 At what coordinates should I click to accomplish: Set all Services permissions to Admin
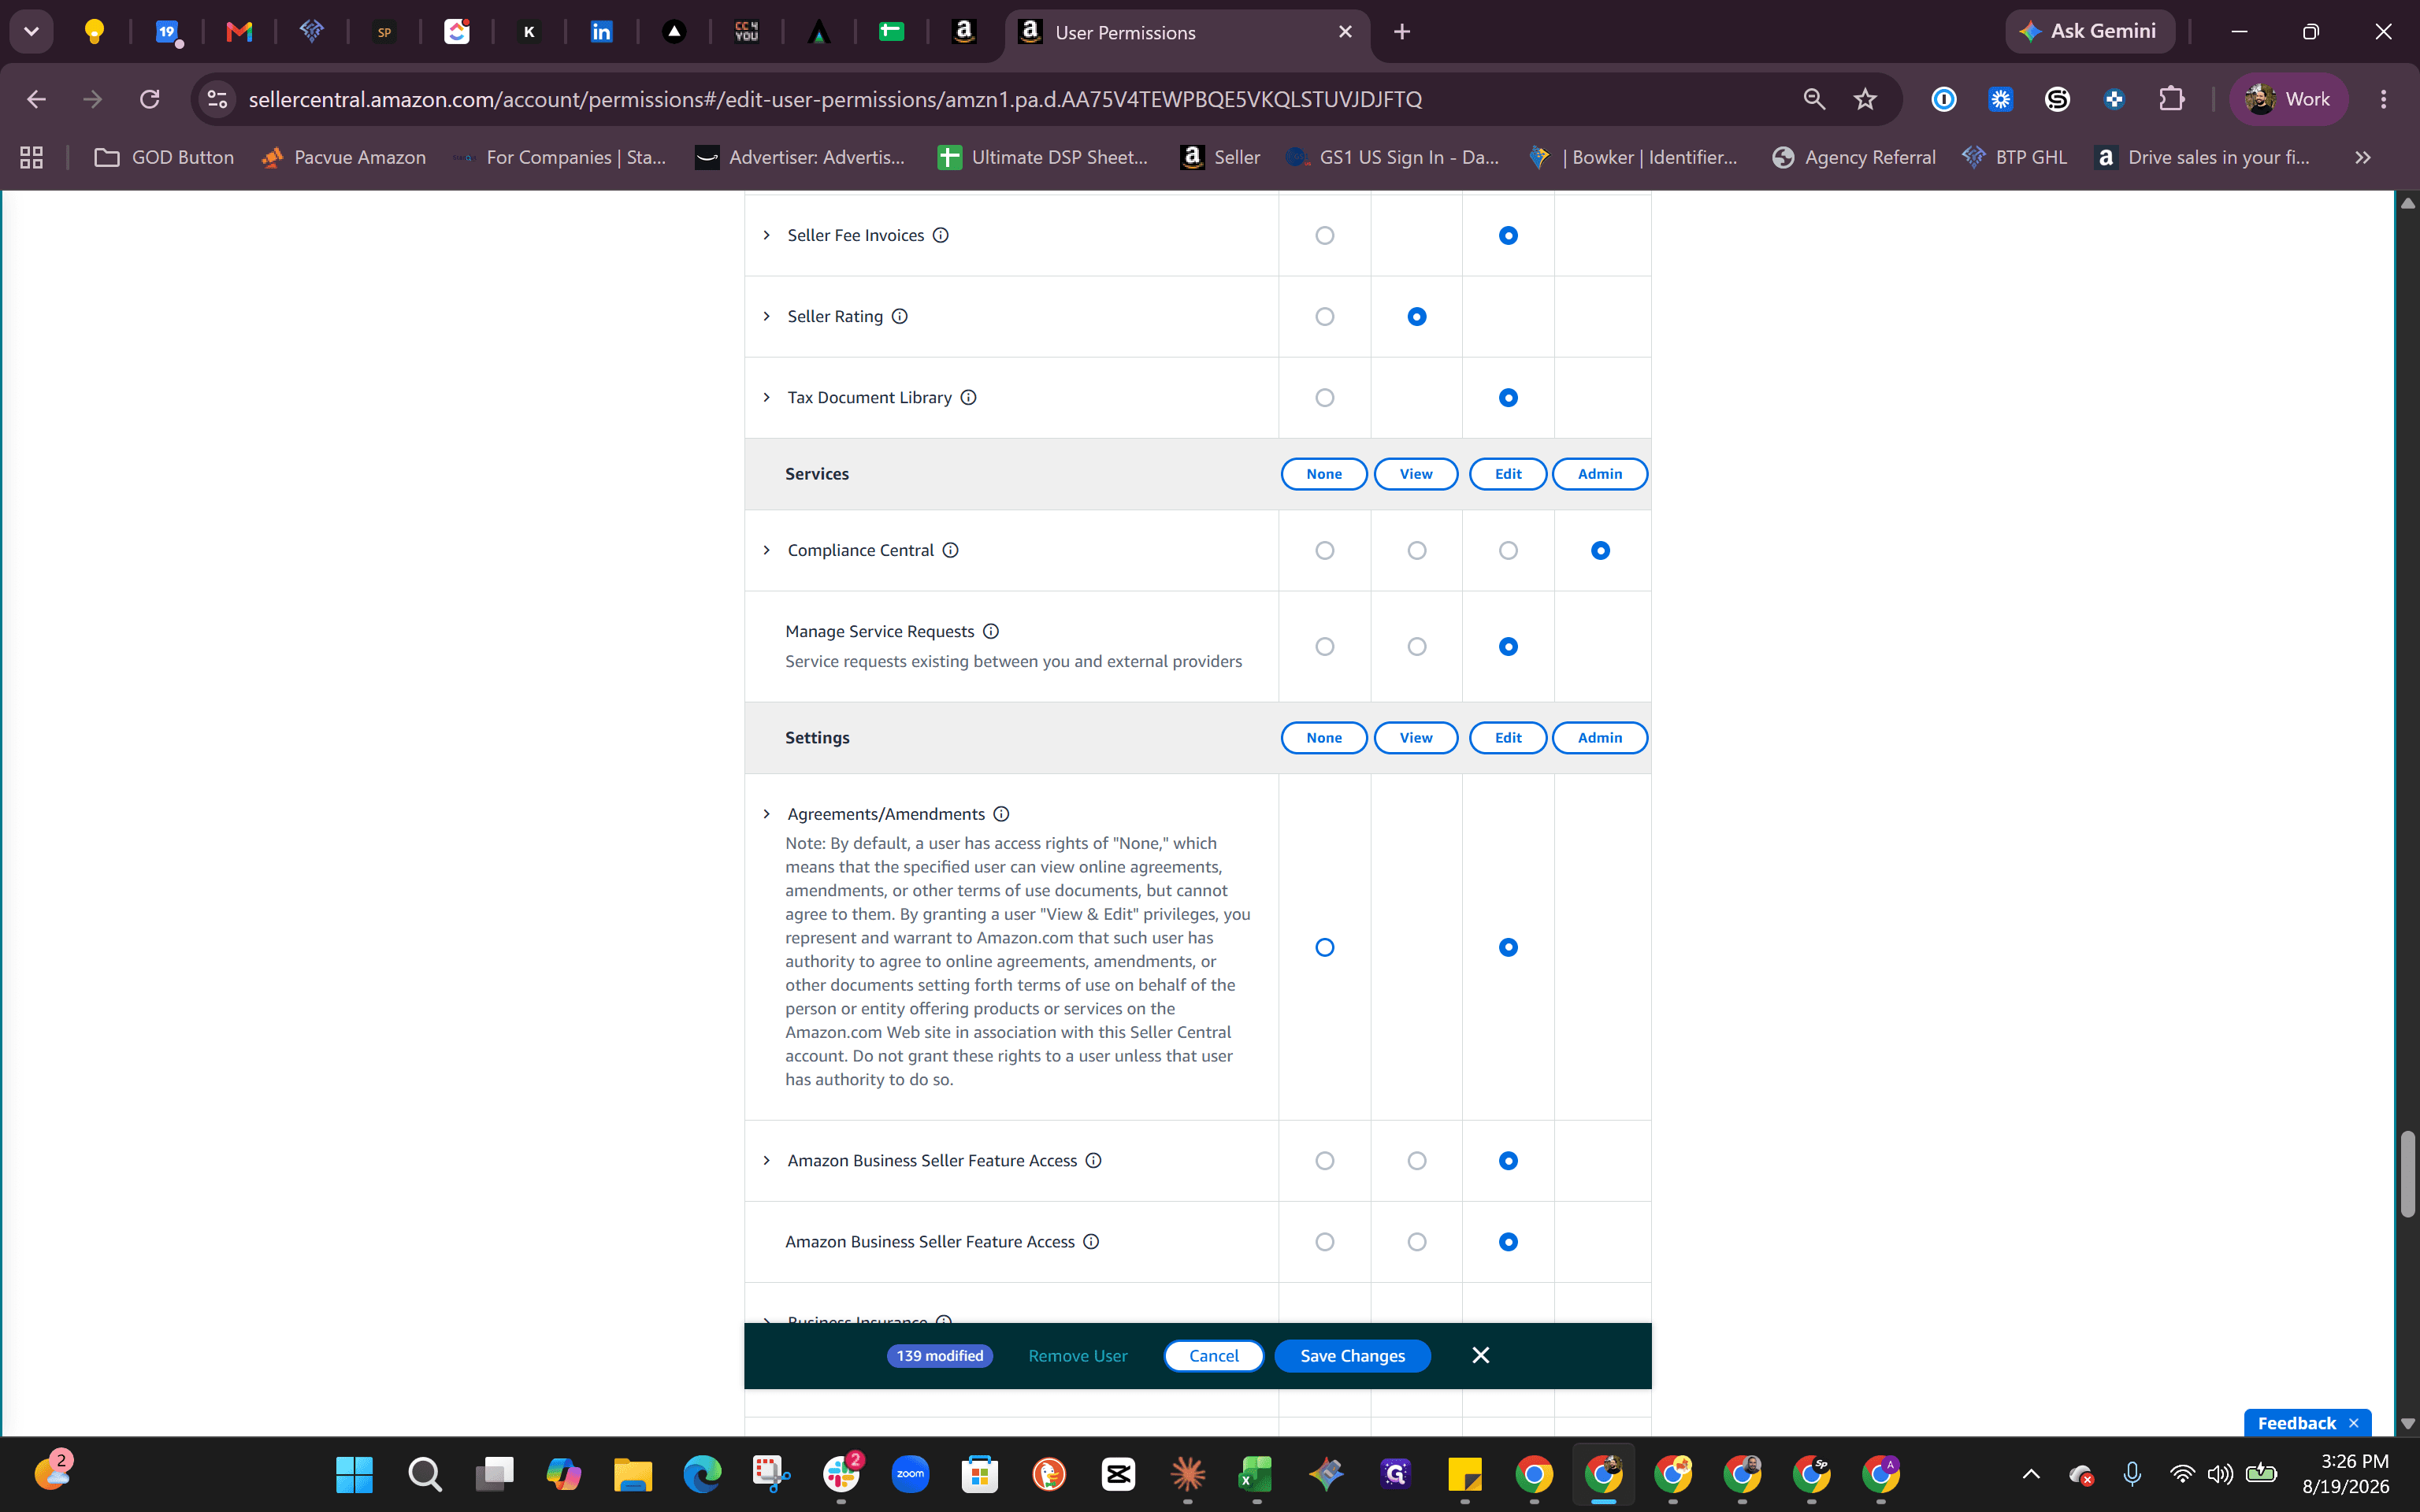click(1600, 474)
